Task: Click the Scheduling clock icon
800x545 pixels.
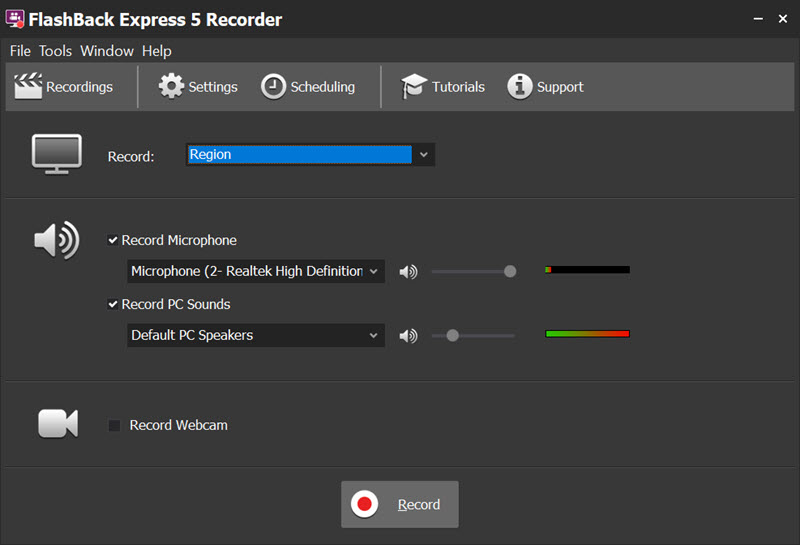Action: (273, 86)
